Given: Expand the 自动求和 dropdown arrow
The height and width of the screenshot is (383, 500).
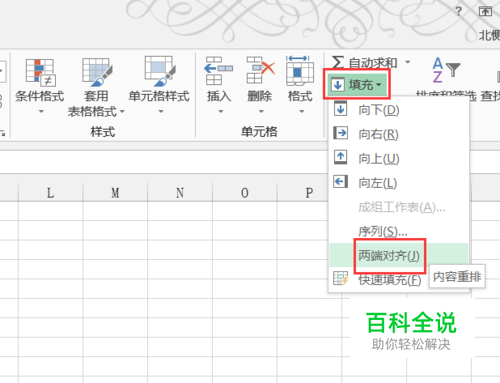Looking at the screenshot, I should (x=408, y=62).
